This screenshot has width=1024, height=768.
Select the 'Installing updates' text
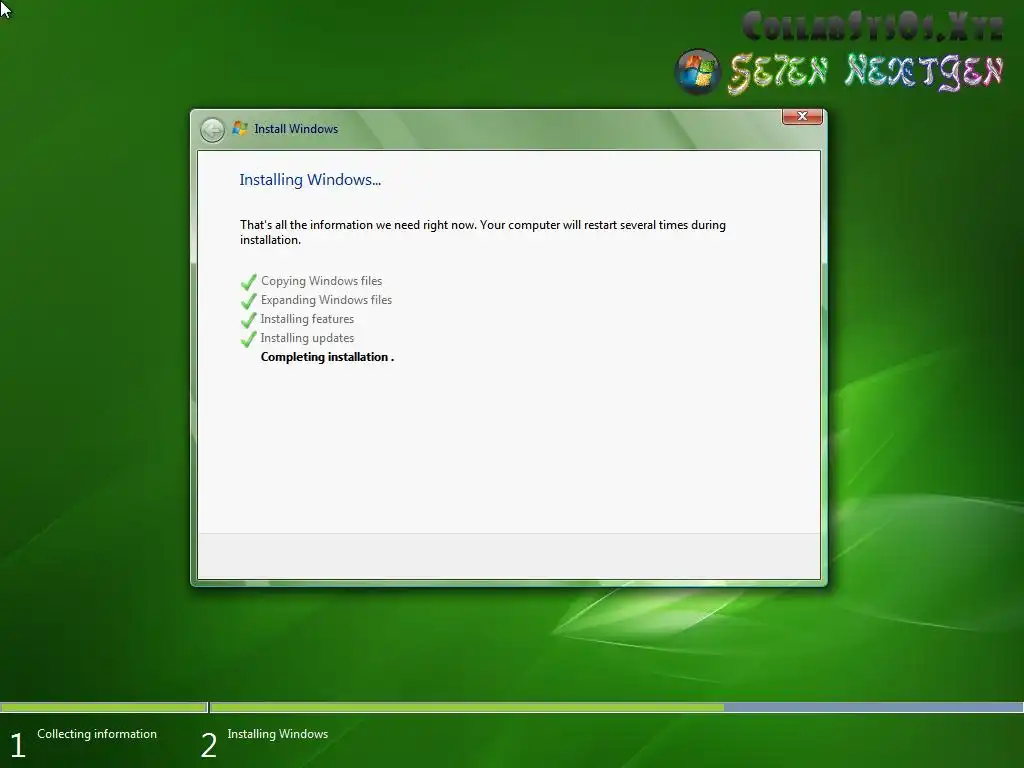[307, 338]
